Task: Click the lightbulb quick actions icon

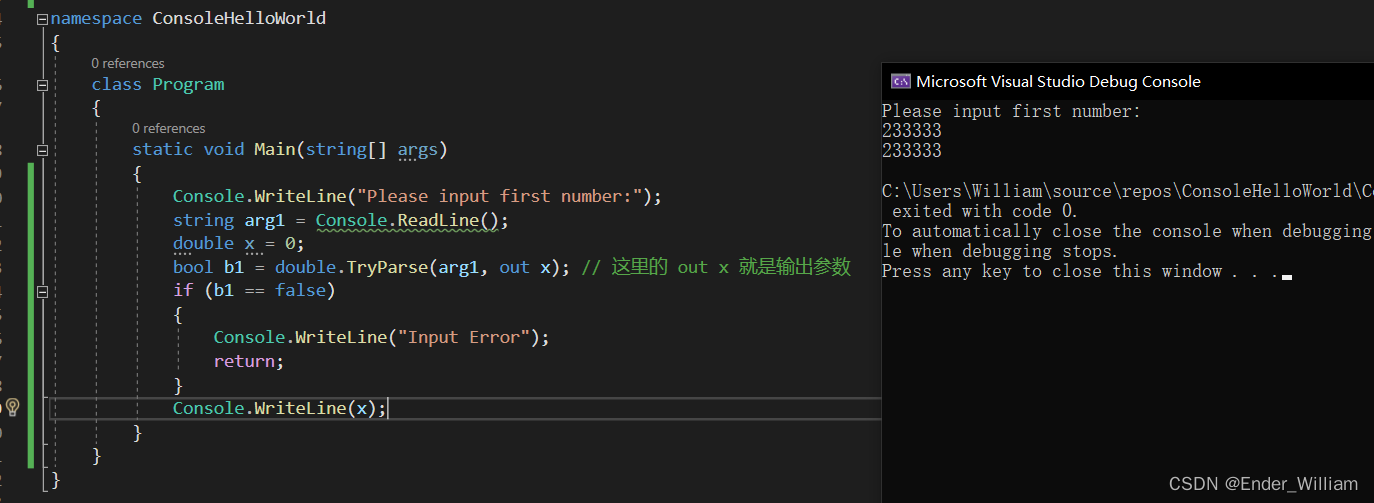Action: pos(13,407)
